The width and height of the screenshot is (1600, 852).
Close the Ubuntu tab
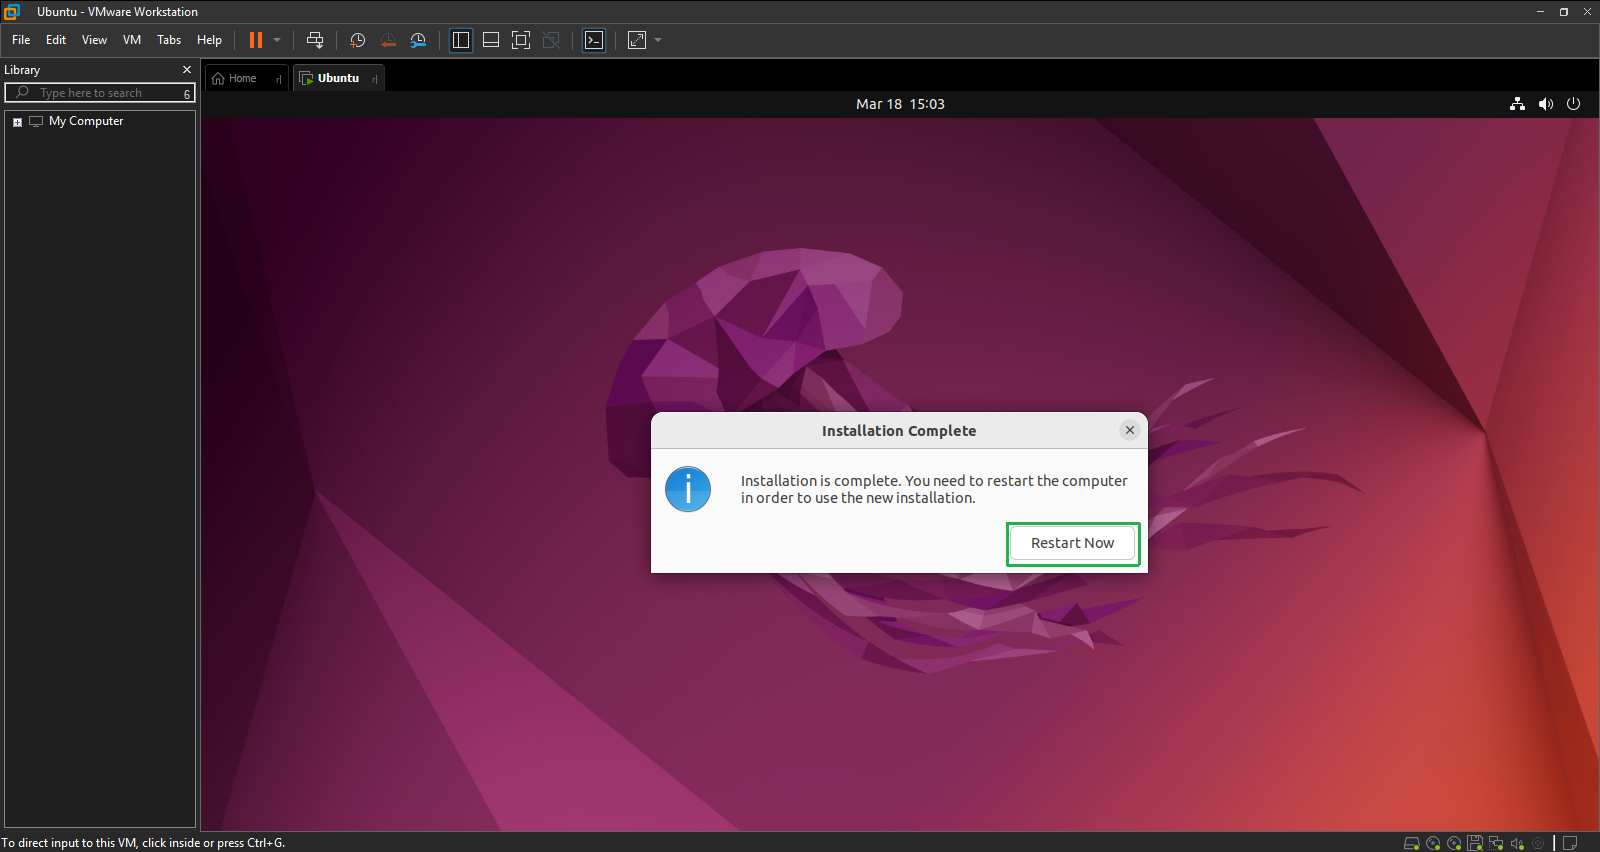click(x=374, y=79)
